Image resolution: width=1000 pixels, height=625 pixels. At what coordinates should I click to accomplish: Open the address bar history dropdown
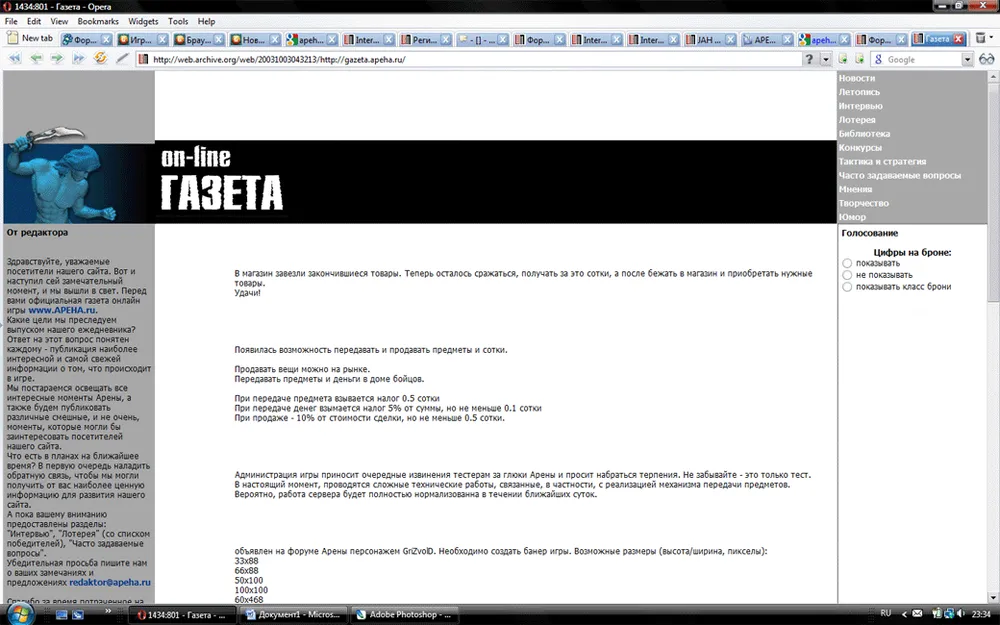[x=825, y=59]
